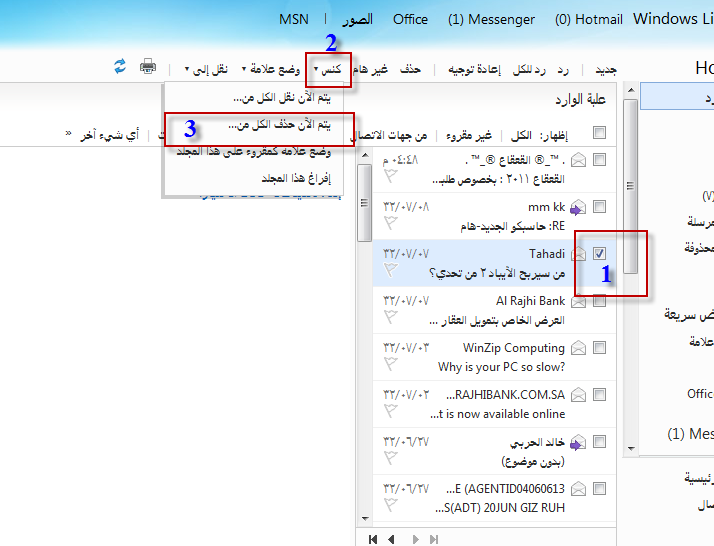Click flag icon on mm kk message
Viewport: 714px width, 546px height.
coord(391,223)
